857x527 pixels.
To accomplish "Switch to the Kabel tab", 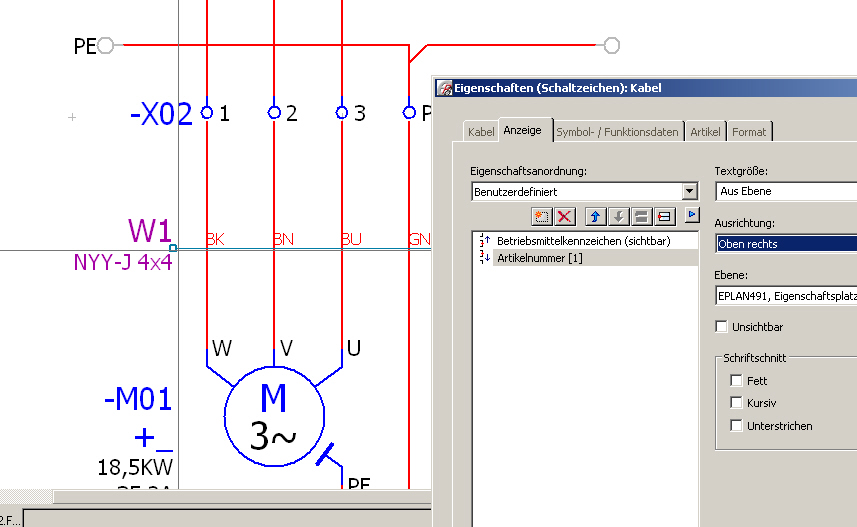I will (x=481, y=132).
